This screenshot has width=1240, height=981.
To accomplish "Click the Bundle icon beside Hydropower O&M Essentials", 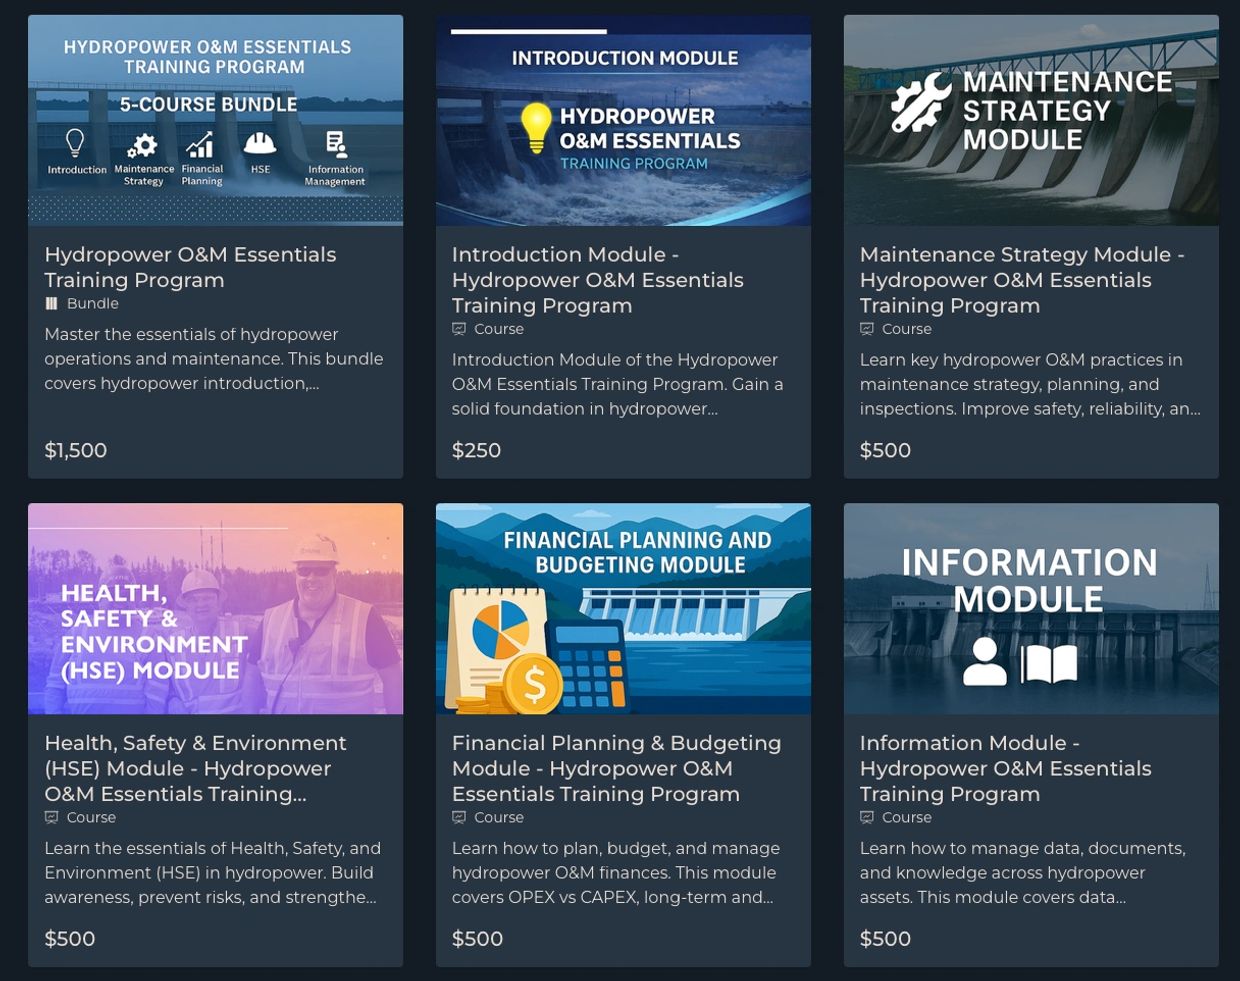I will (x=51, y=303).
